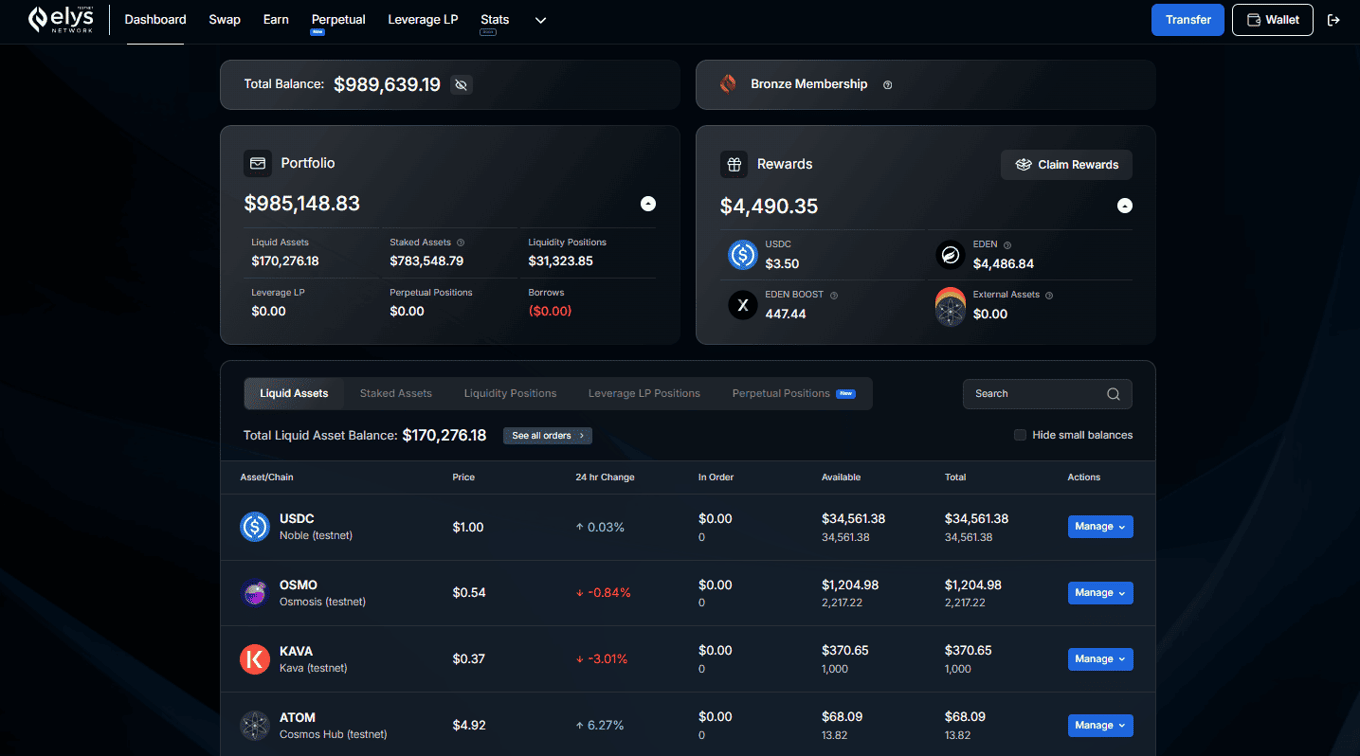Click the $4,490.35 rewards total
The image size is (1360, 756).
pos(769,206)
